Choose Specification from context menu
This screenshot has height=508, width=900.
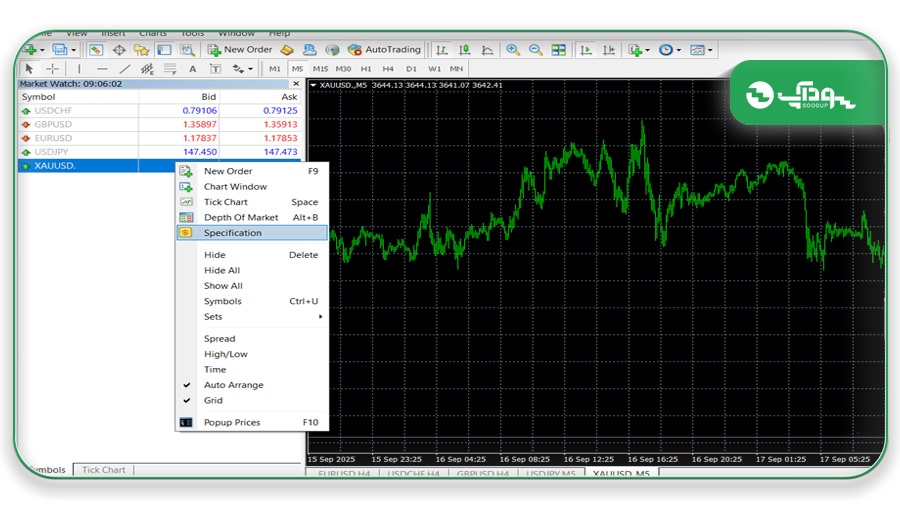coord(252,232)
